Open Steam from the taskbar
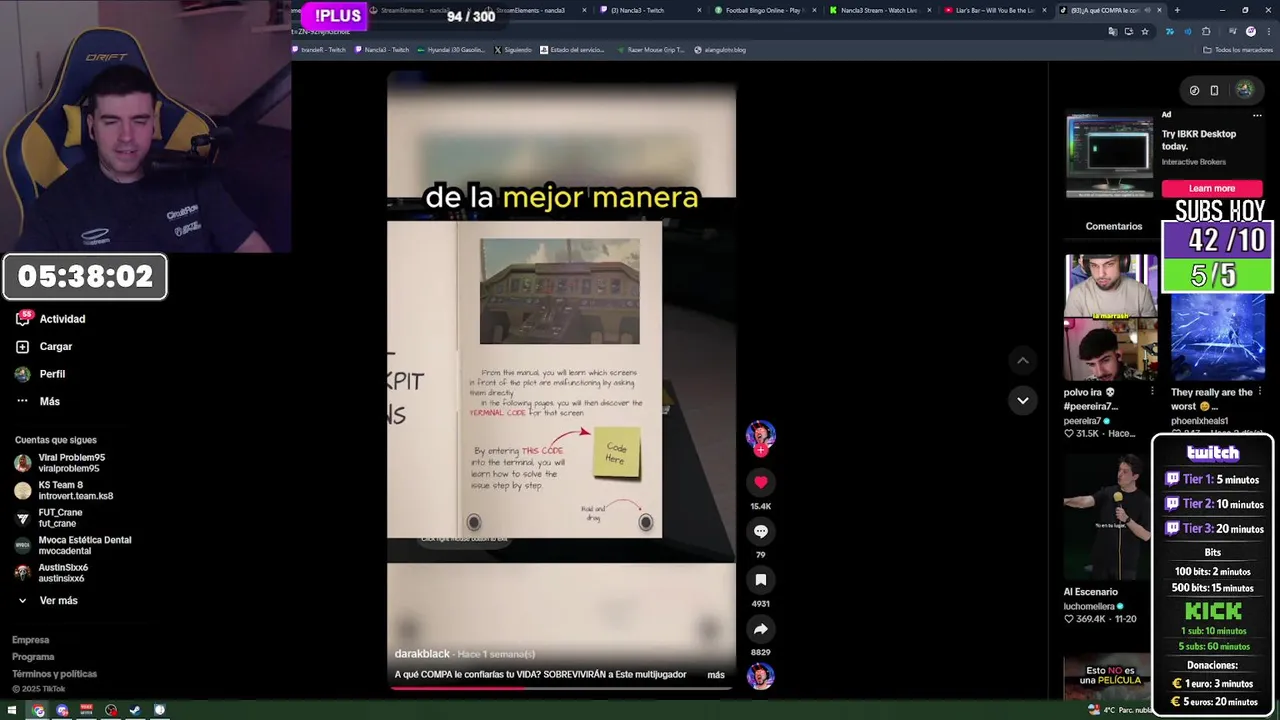The height and width of the screenshot is (720, 1280). point(135,710)
